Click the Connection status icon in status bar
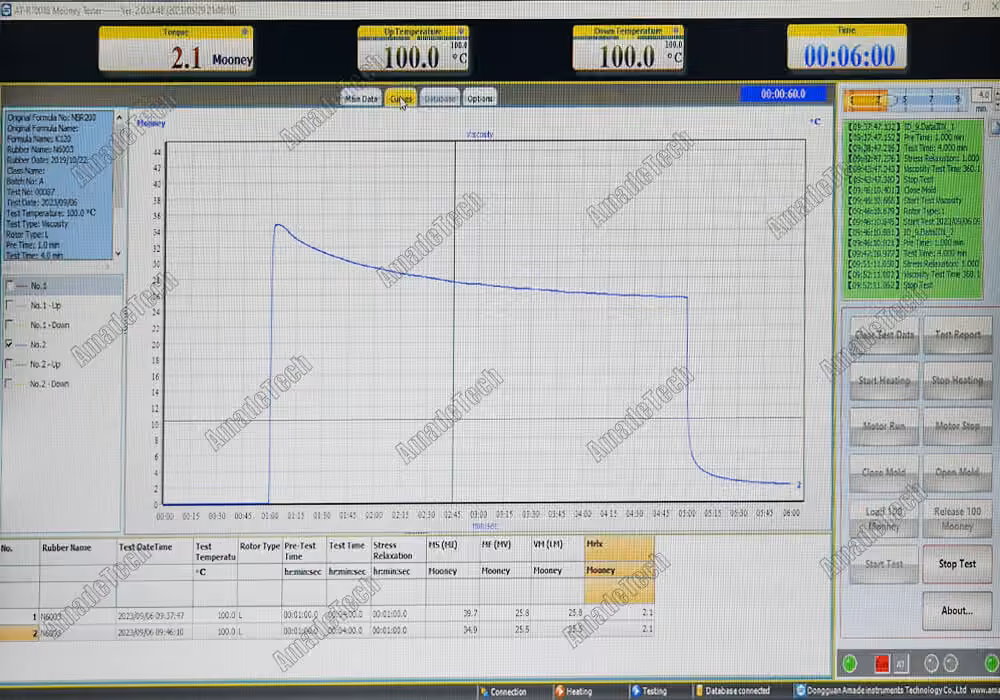Image resolution: width=1000 pixels, height=700 pixels. [484, 692]
